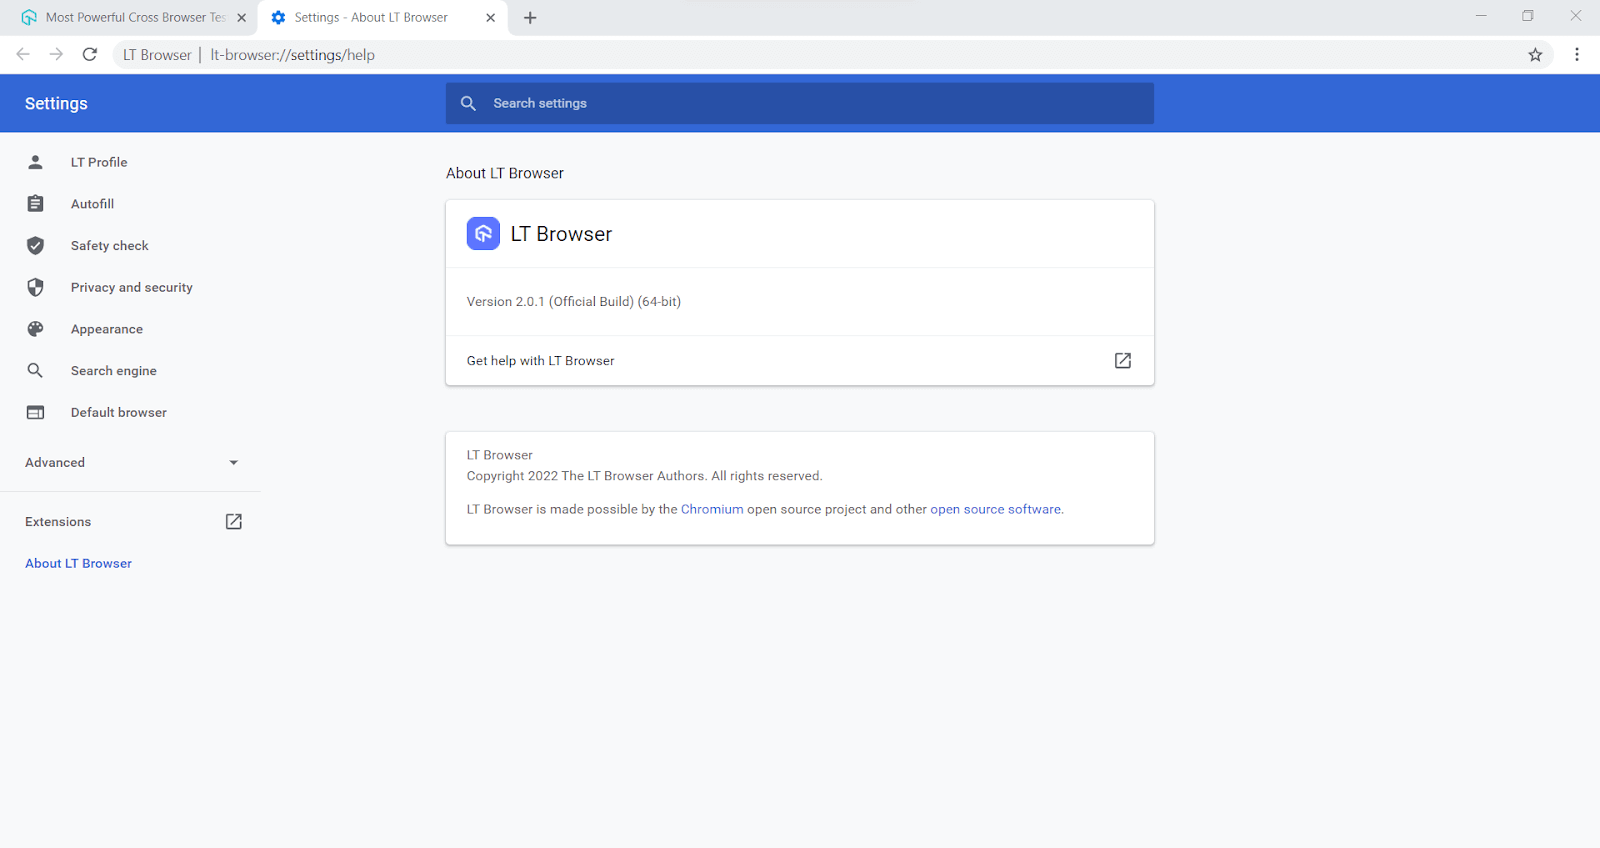Click the browser forward arrow
Image resolution: width=1600 pixels, height=848 pixels.
pos(56,54)
